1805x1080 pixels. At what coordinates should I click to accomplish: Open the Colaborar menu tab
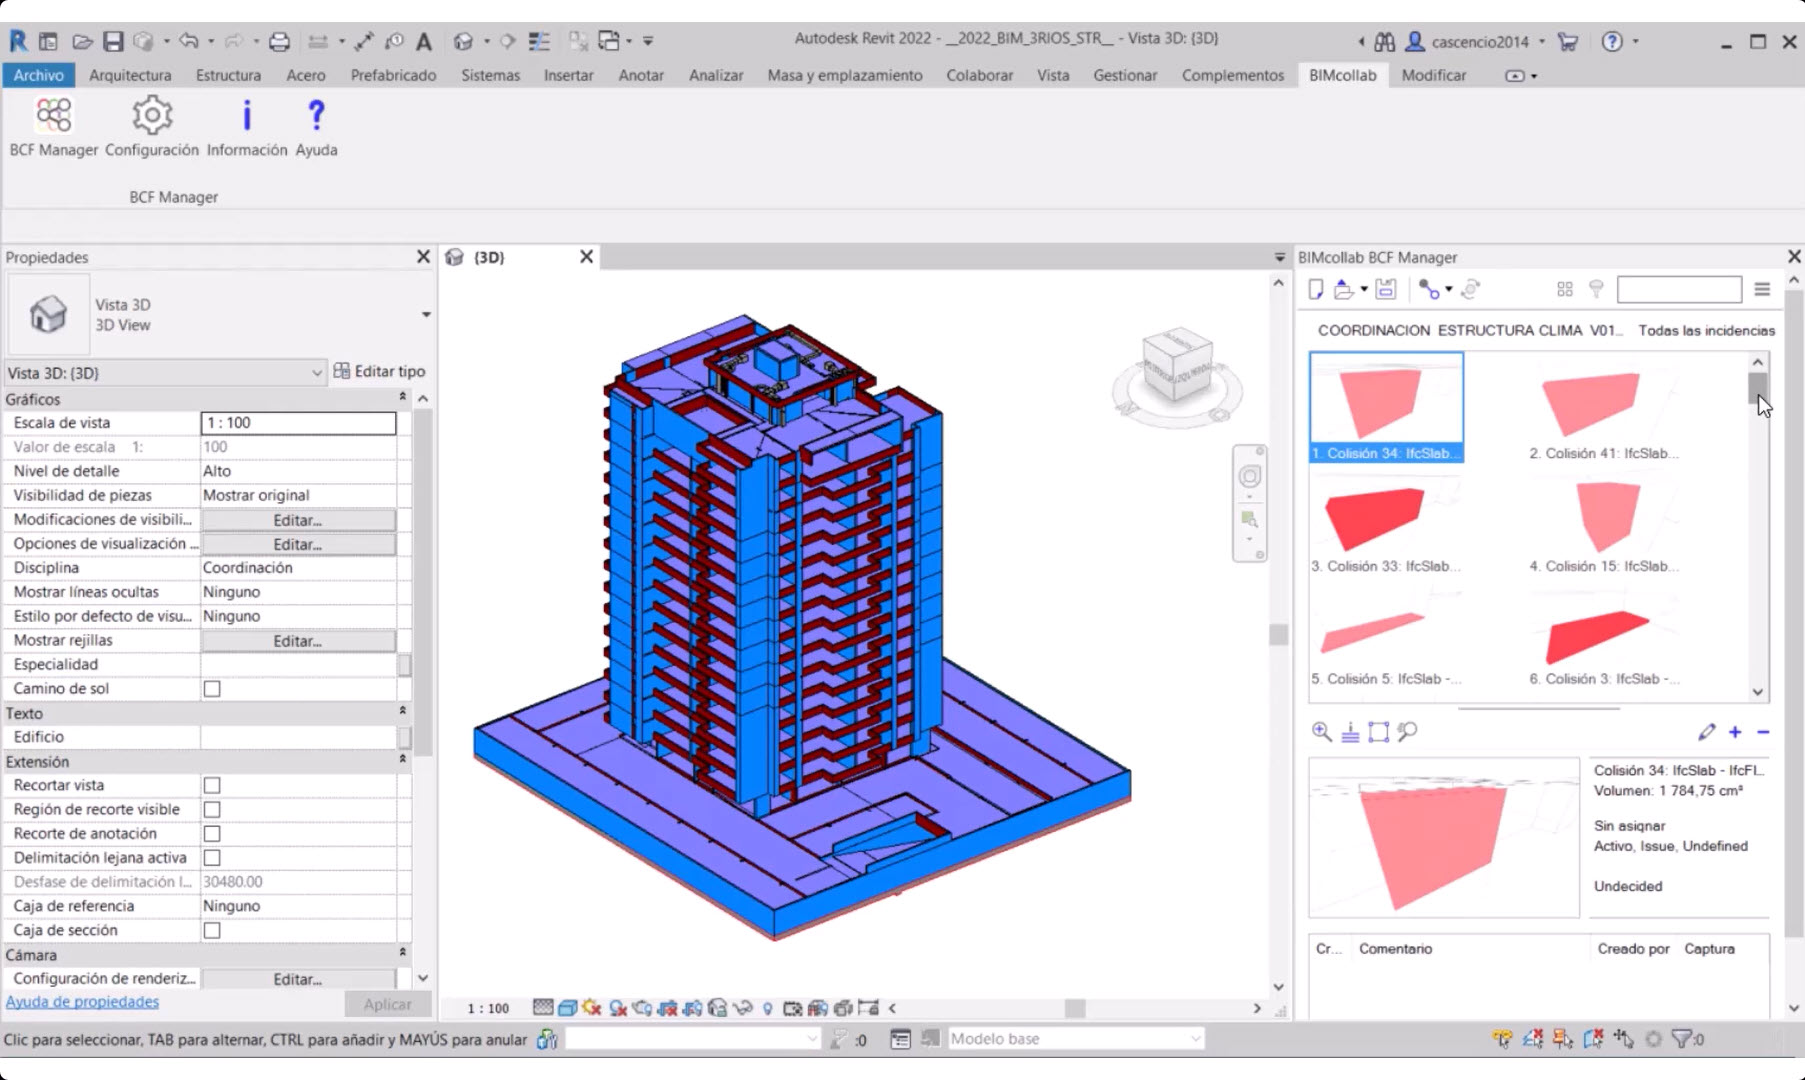pos(979,75)
